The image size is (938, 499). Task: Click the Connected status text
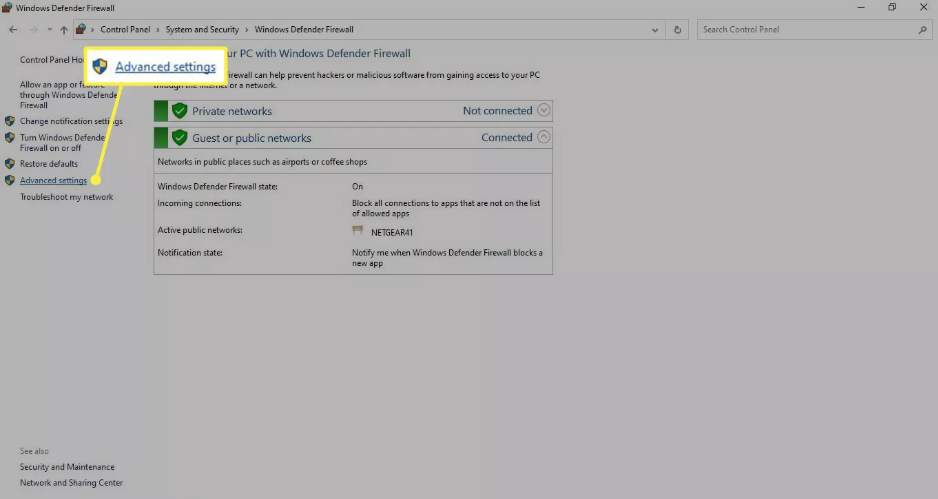(x=507, y=137)
